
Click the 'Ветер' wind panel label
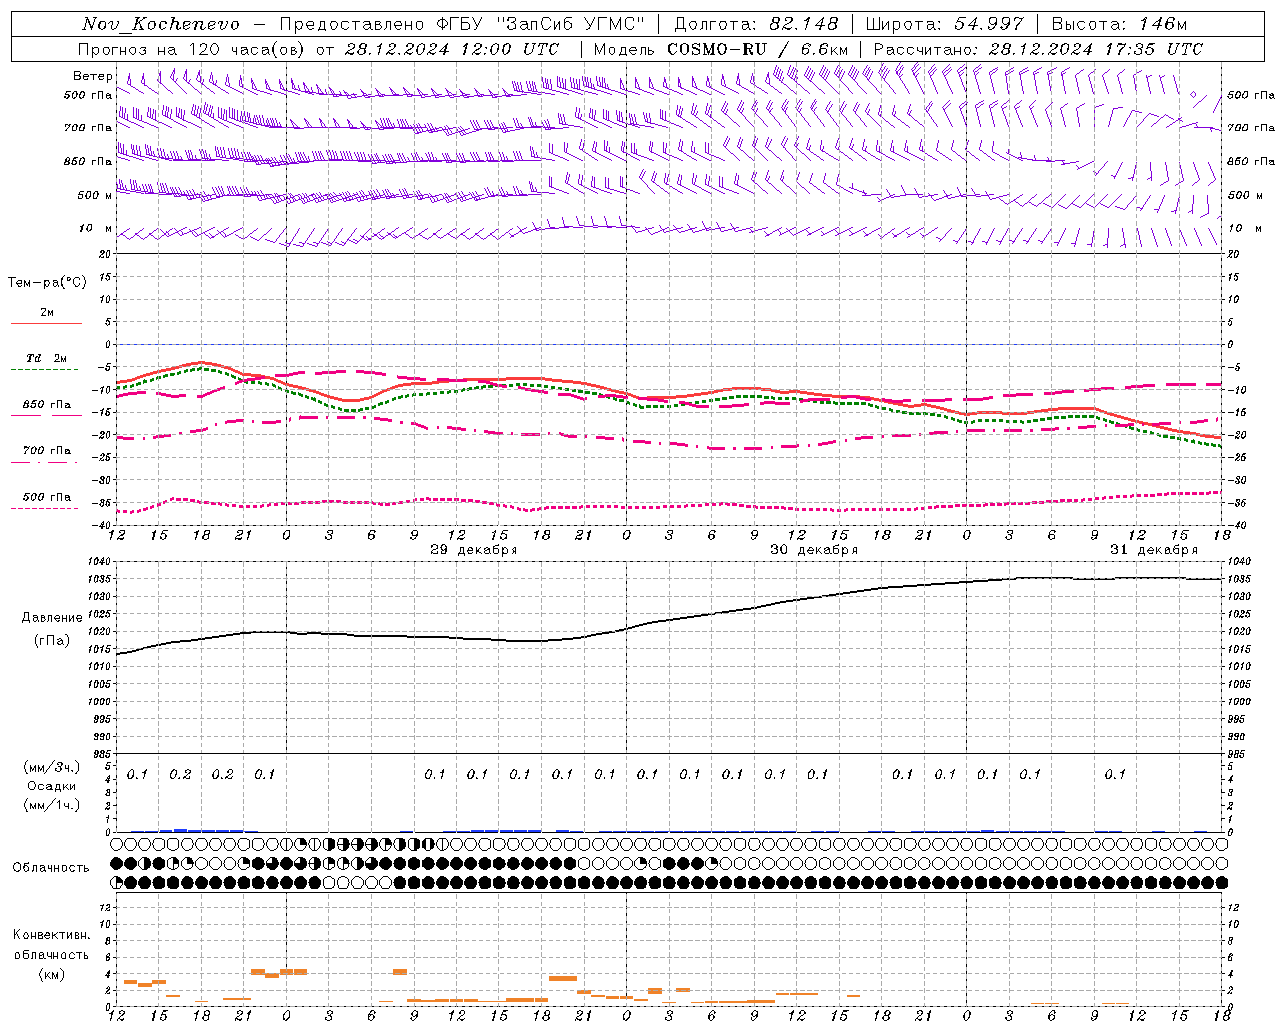tap(93, 76)
